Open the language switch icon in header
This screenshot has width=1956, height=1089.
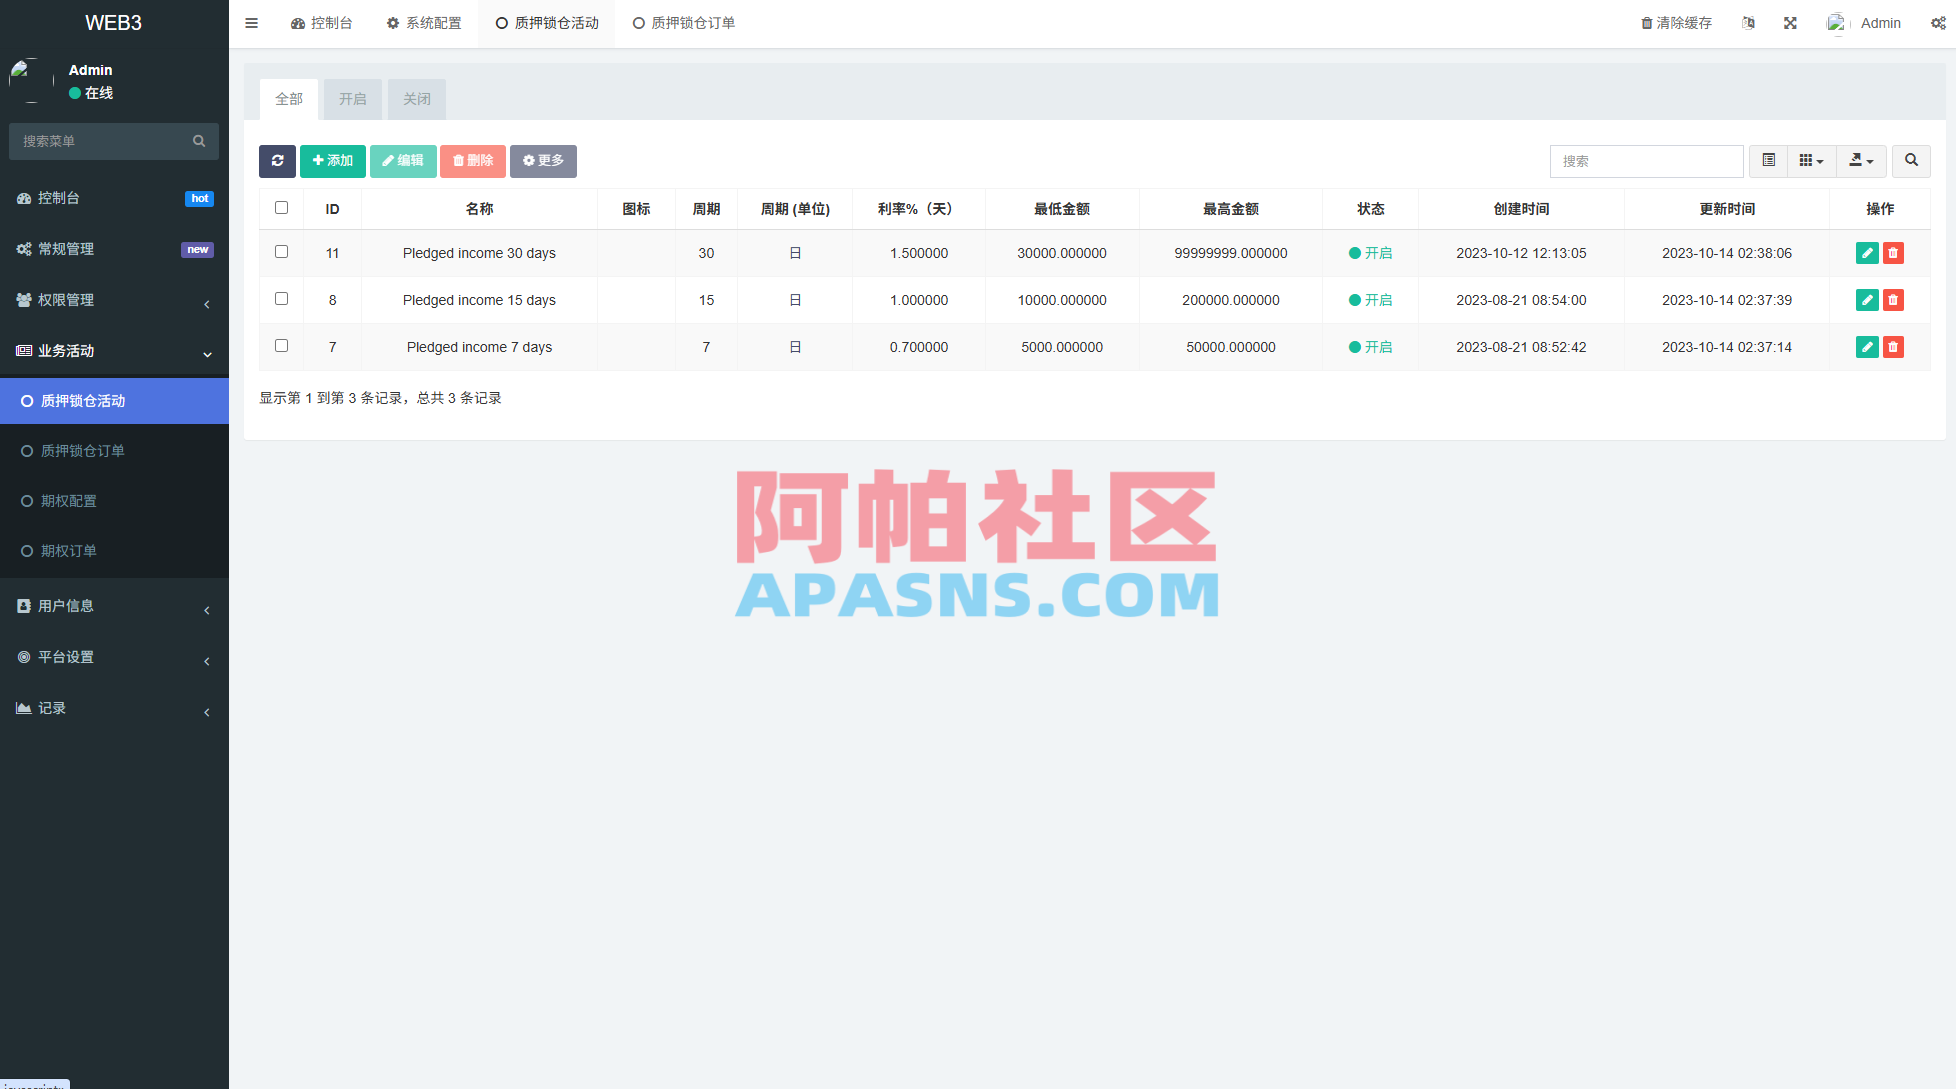(1748, 23)
